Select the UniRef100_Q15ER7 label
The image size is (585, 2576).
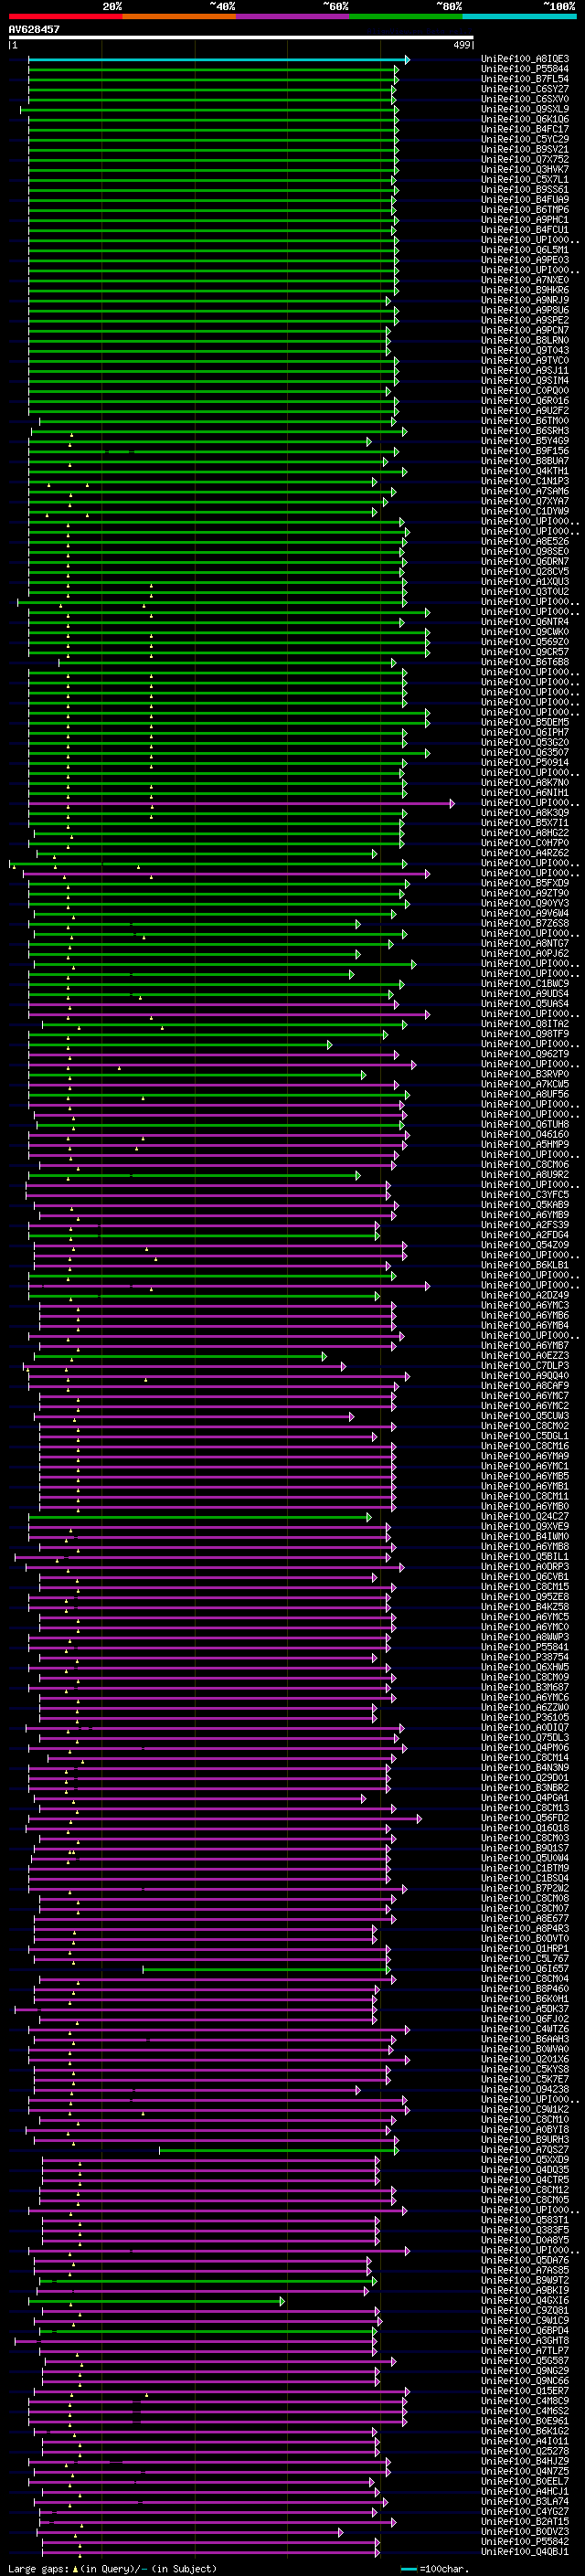coord(525,2390)
